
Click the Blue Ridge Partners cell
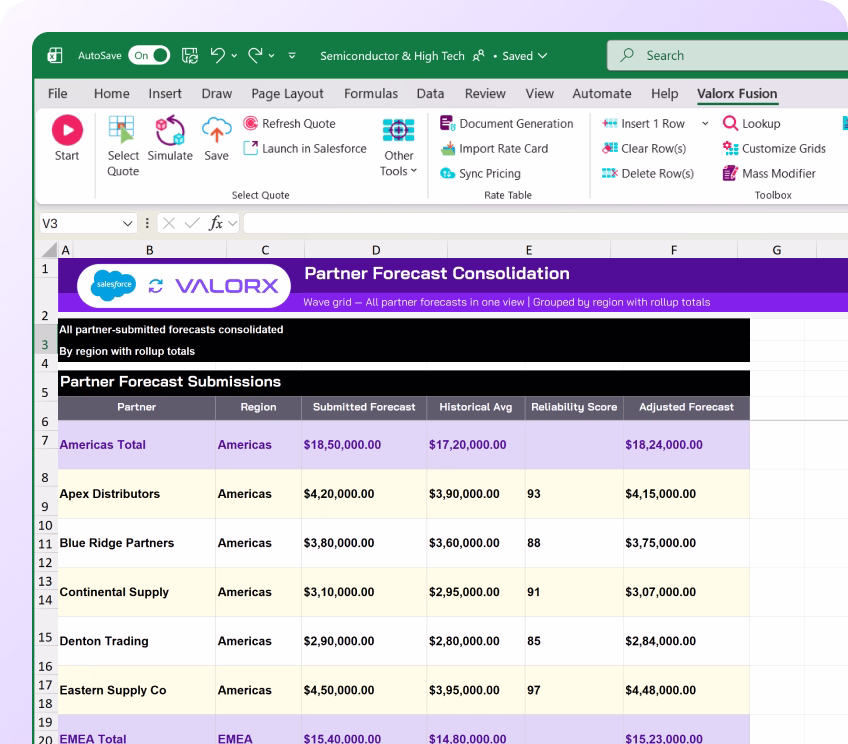pos(136,543)
